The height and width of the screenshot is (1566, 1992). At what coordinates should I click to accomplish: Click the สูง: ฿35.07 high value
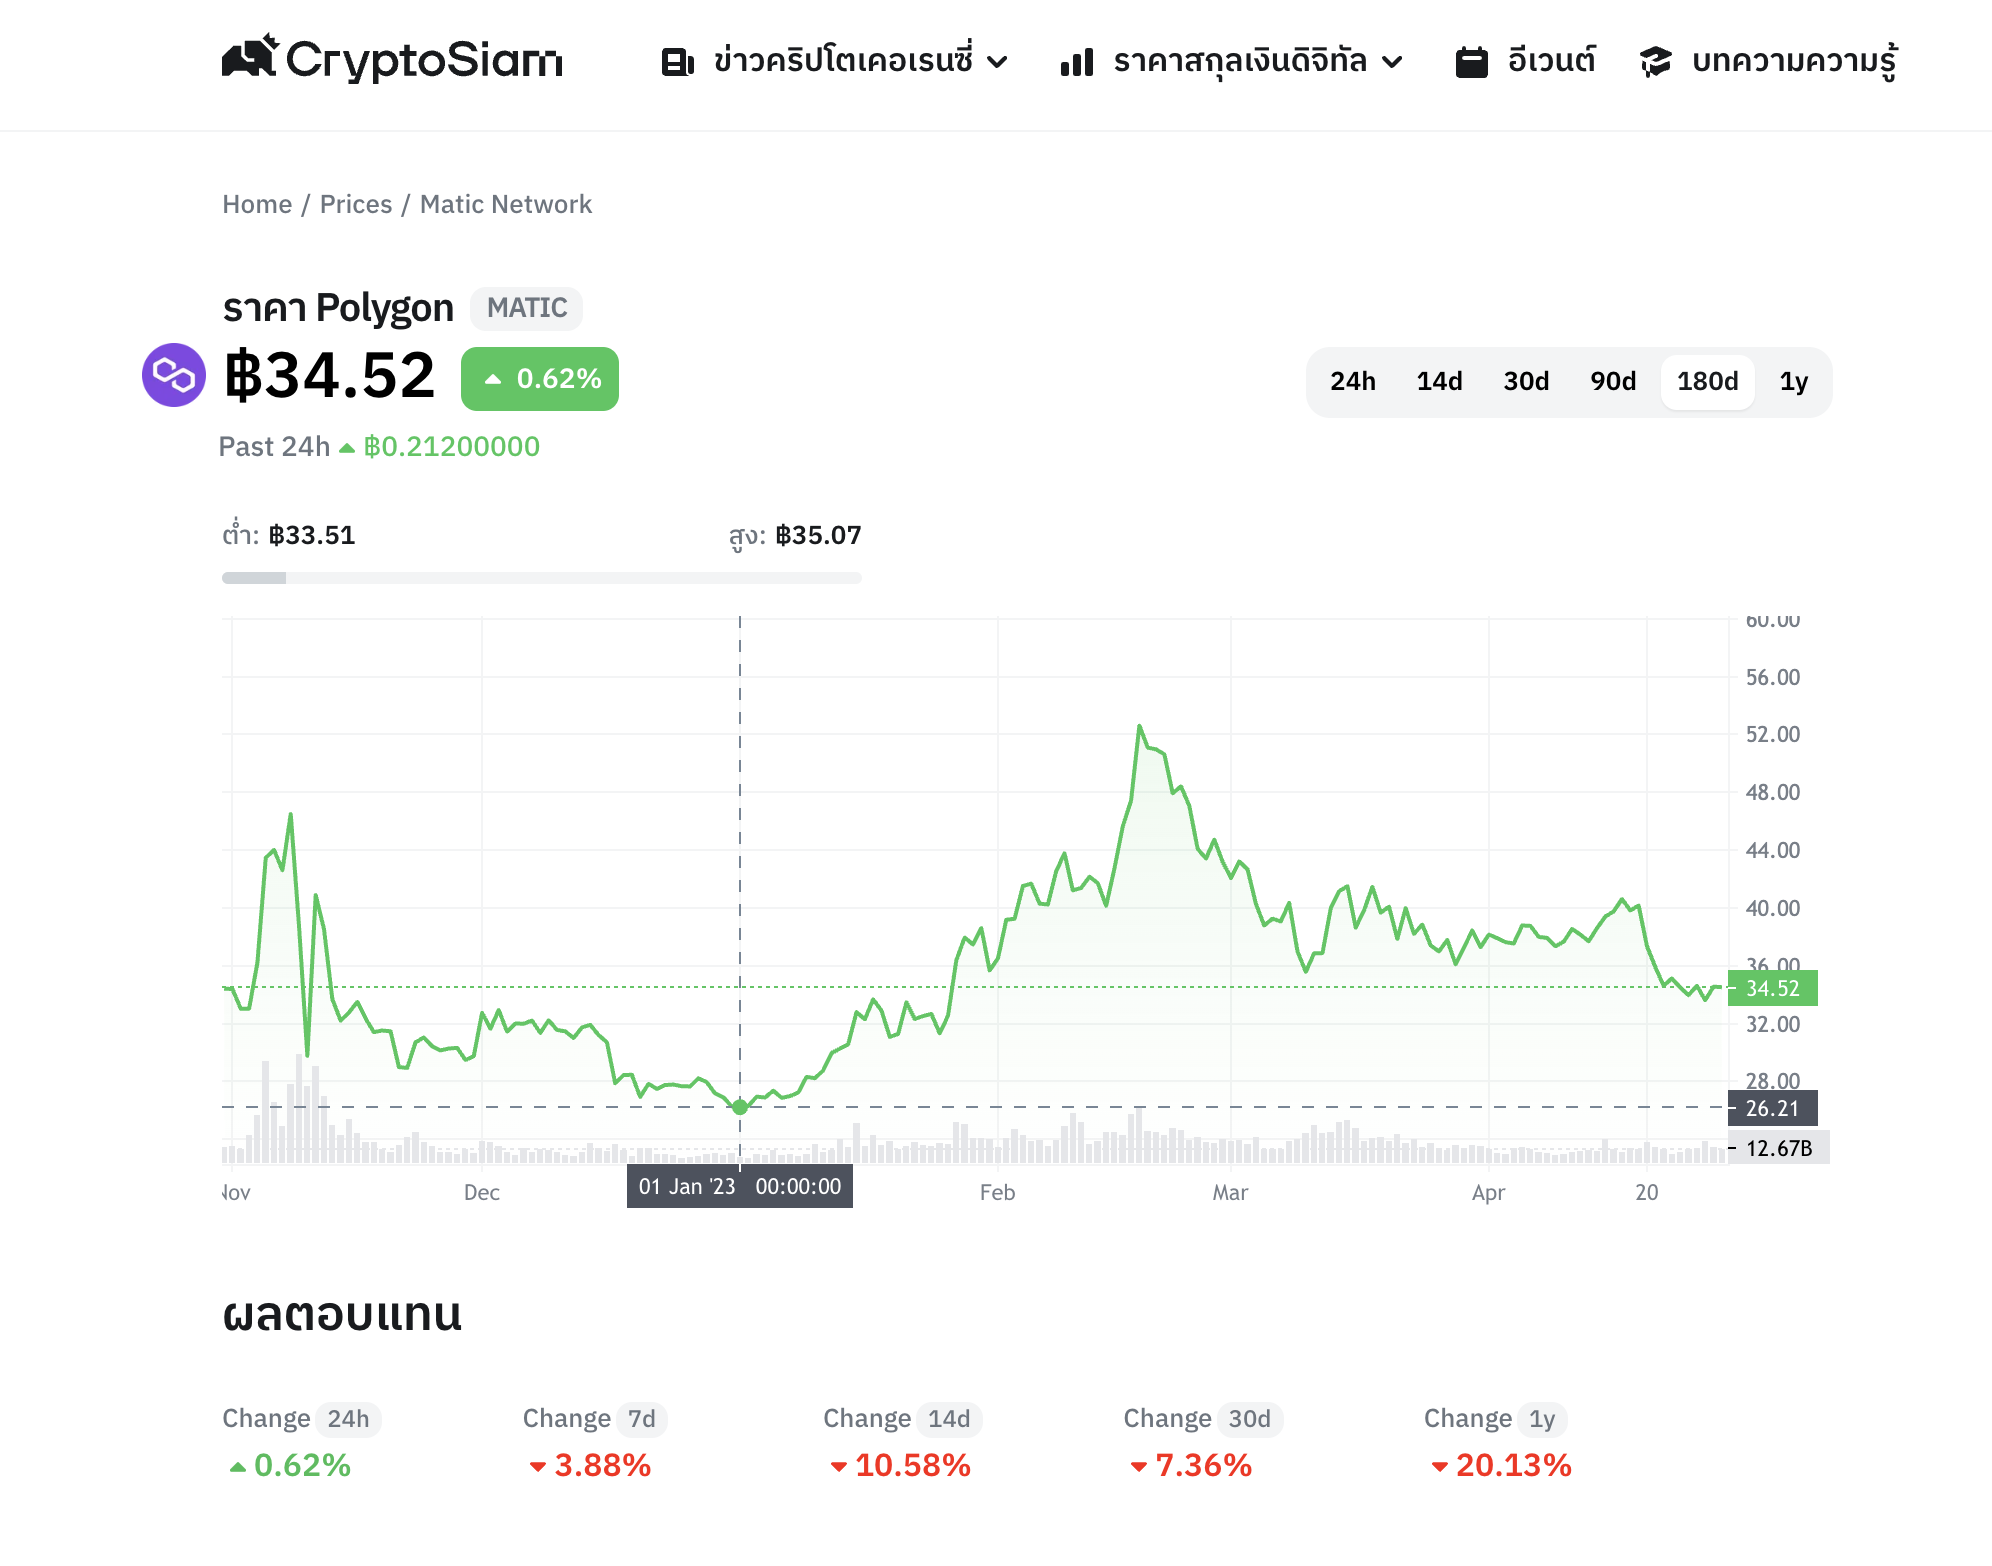pos(795,536)
